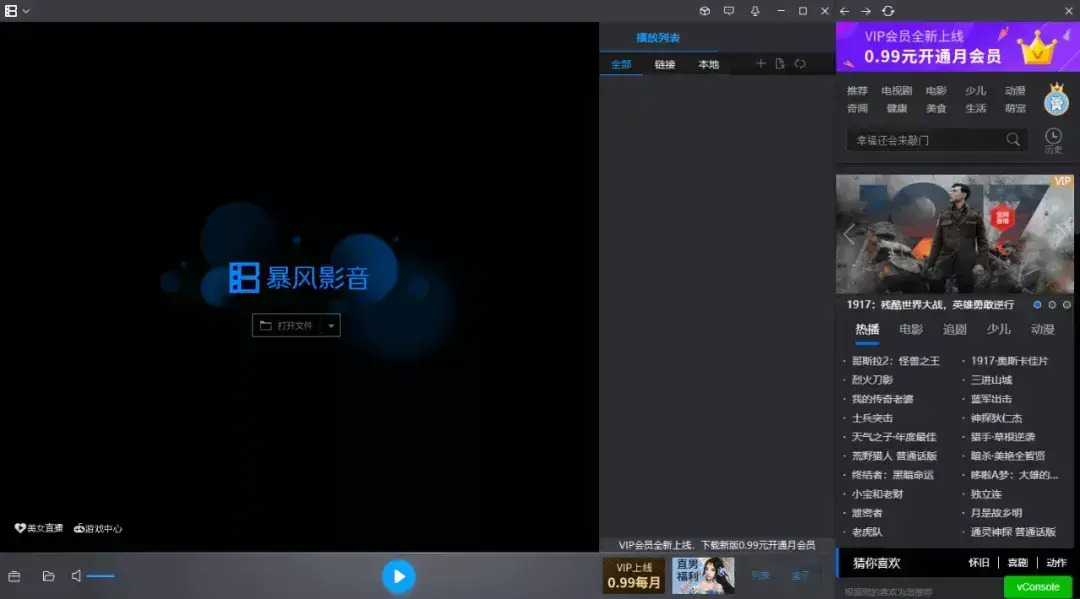Mute audio with the speaker icon
This screenshot has height=599, width=1080.
coord(76,576)
